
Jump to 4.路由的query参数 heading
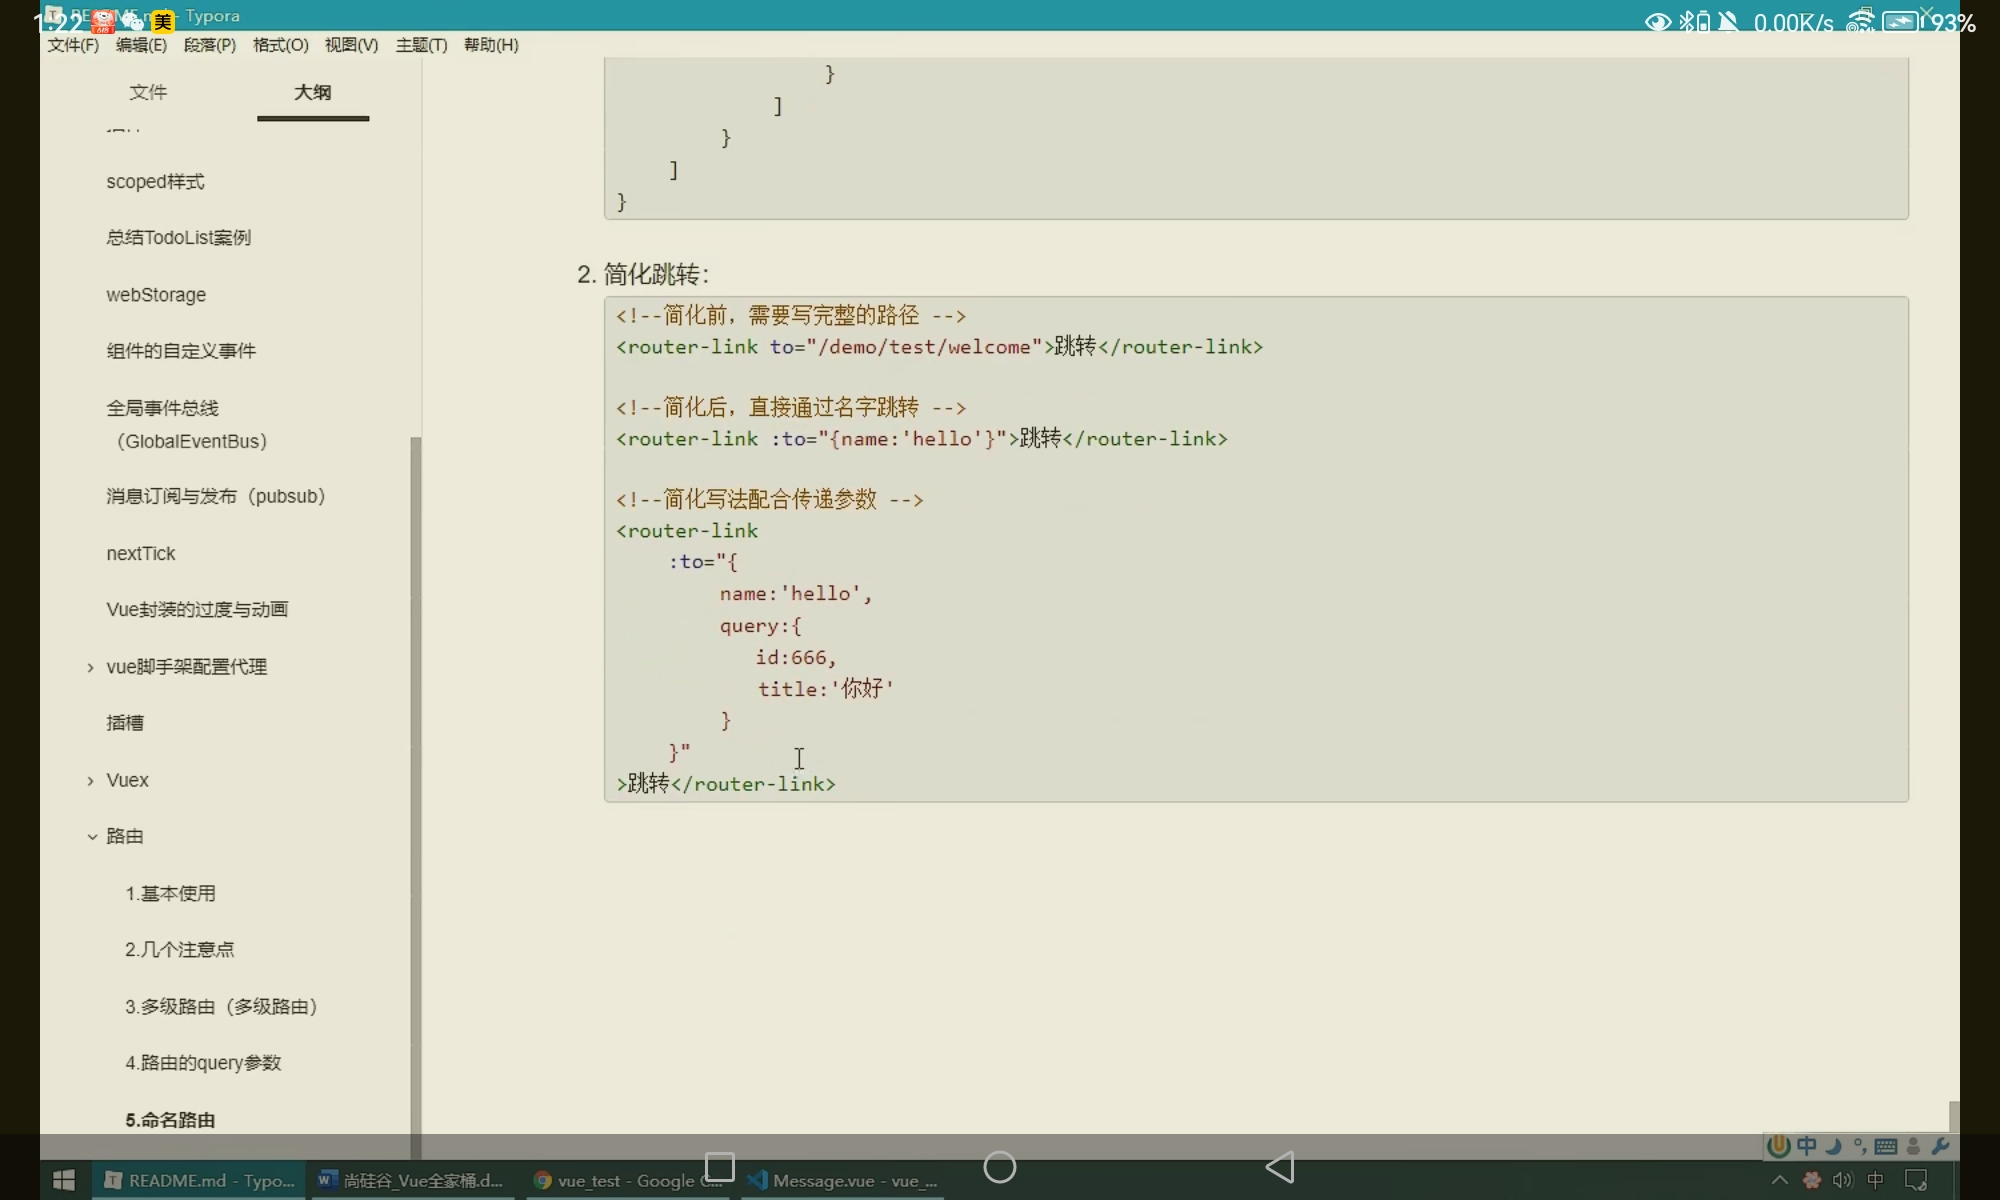coord(203,1063)
